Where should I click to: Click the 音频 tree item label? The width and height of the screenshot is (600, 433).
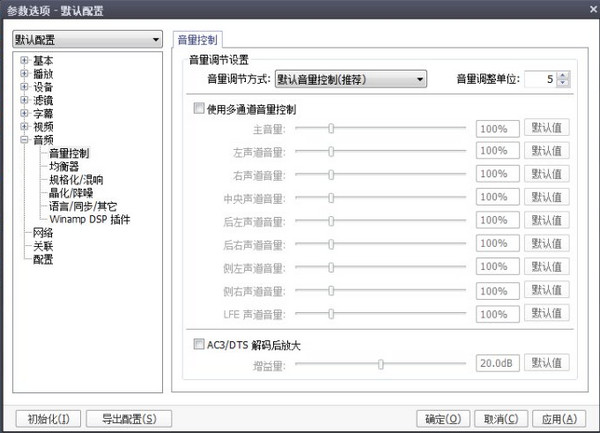[x=43, y=140]
